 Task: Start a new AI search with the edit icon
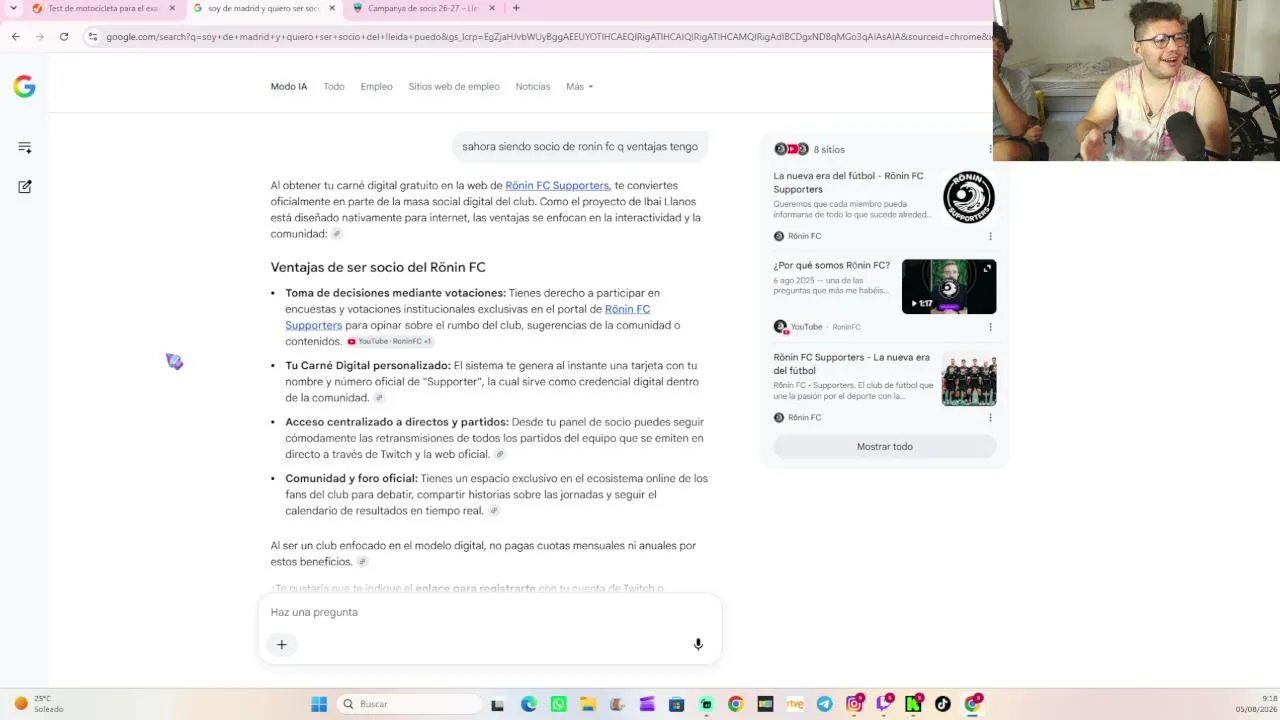point(25,187)
